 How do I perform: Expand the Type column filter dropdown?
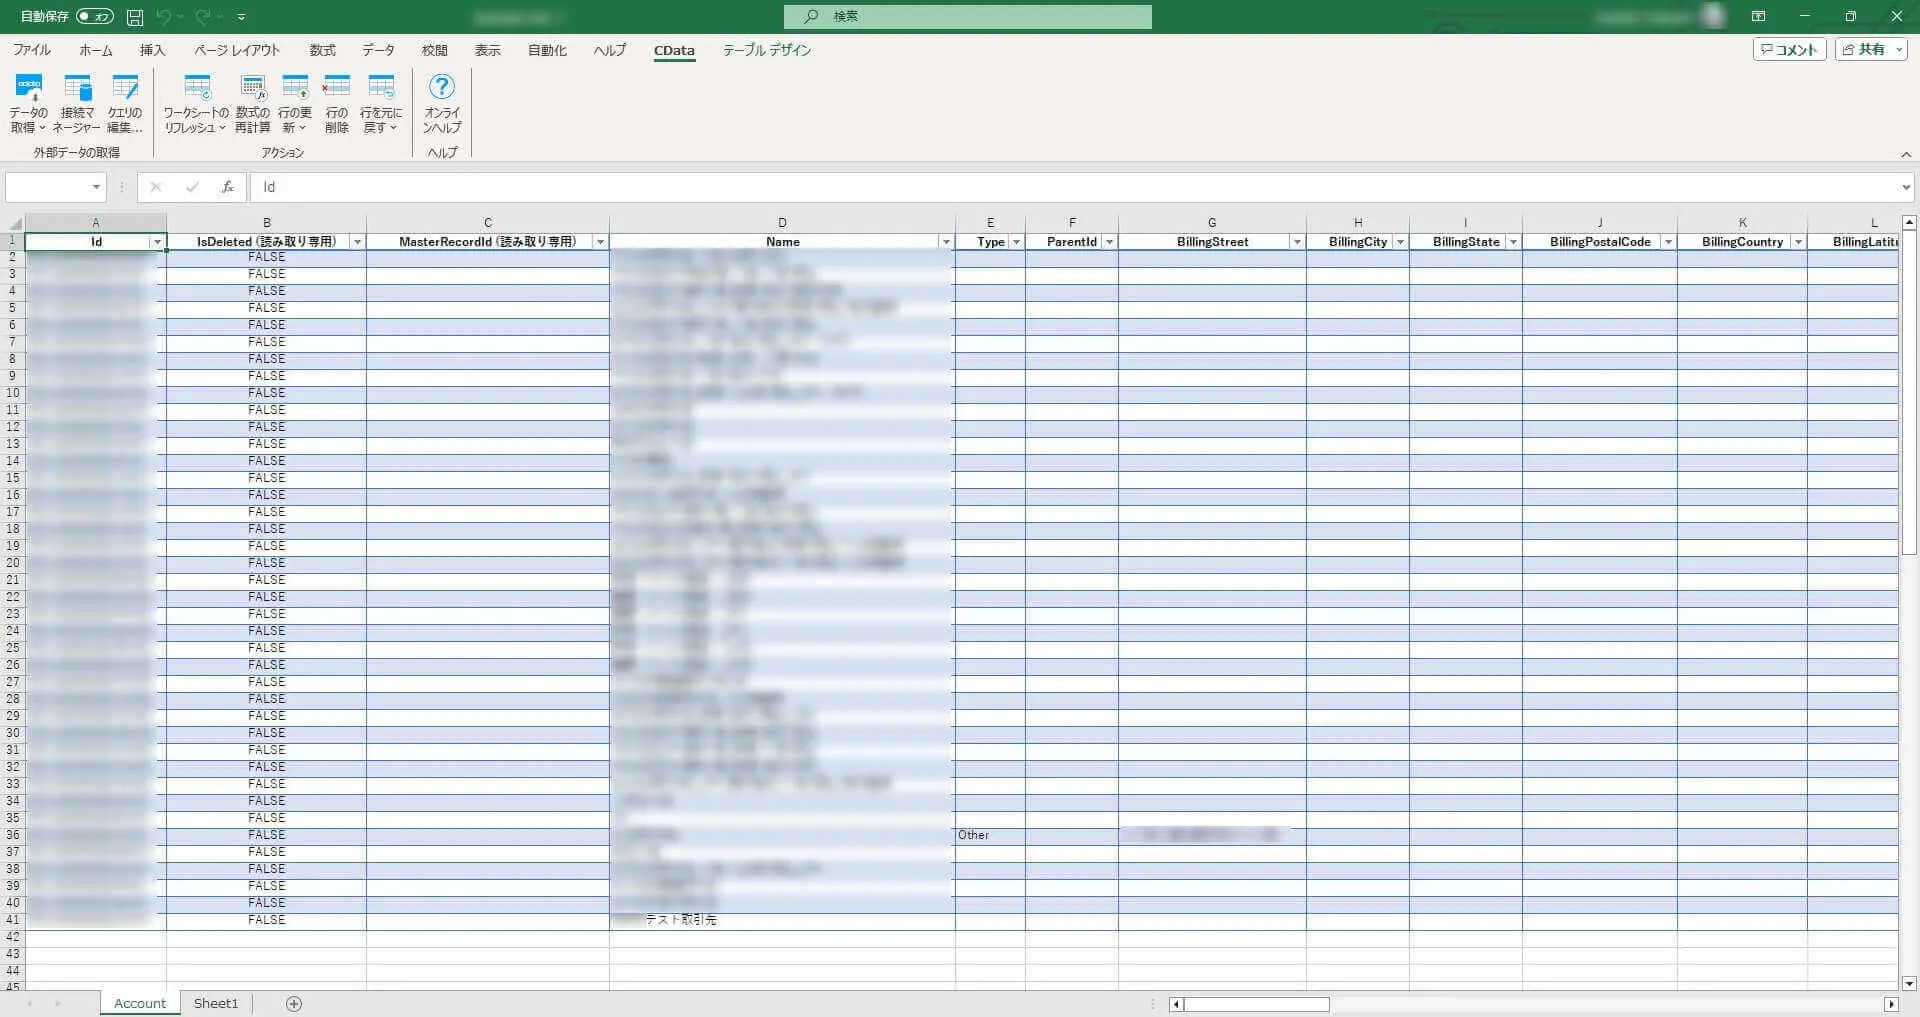1016,242
